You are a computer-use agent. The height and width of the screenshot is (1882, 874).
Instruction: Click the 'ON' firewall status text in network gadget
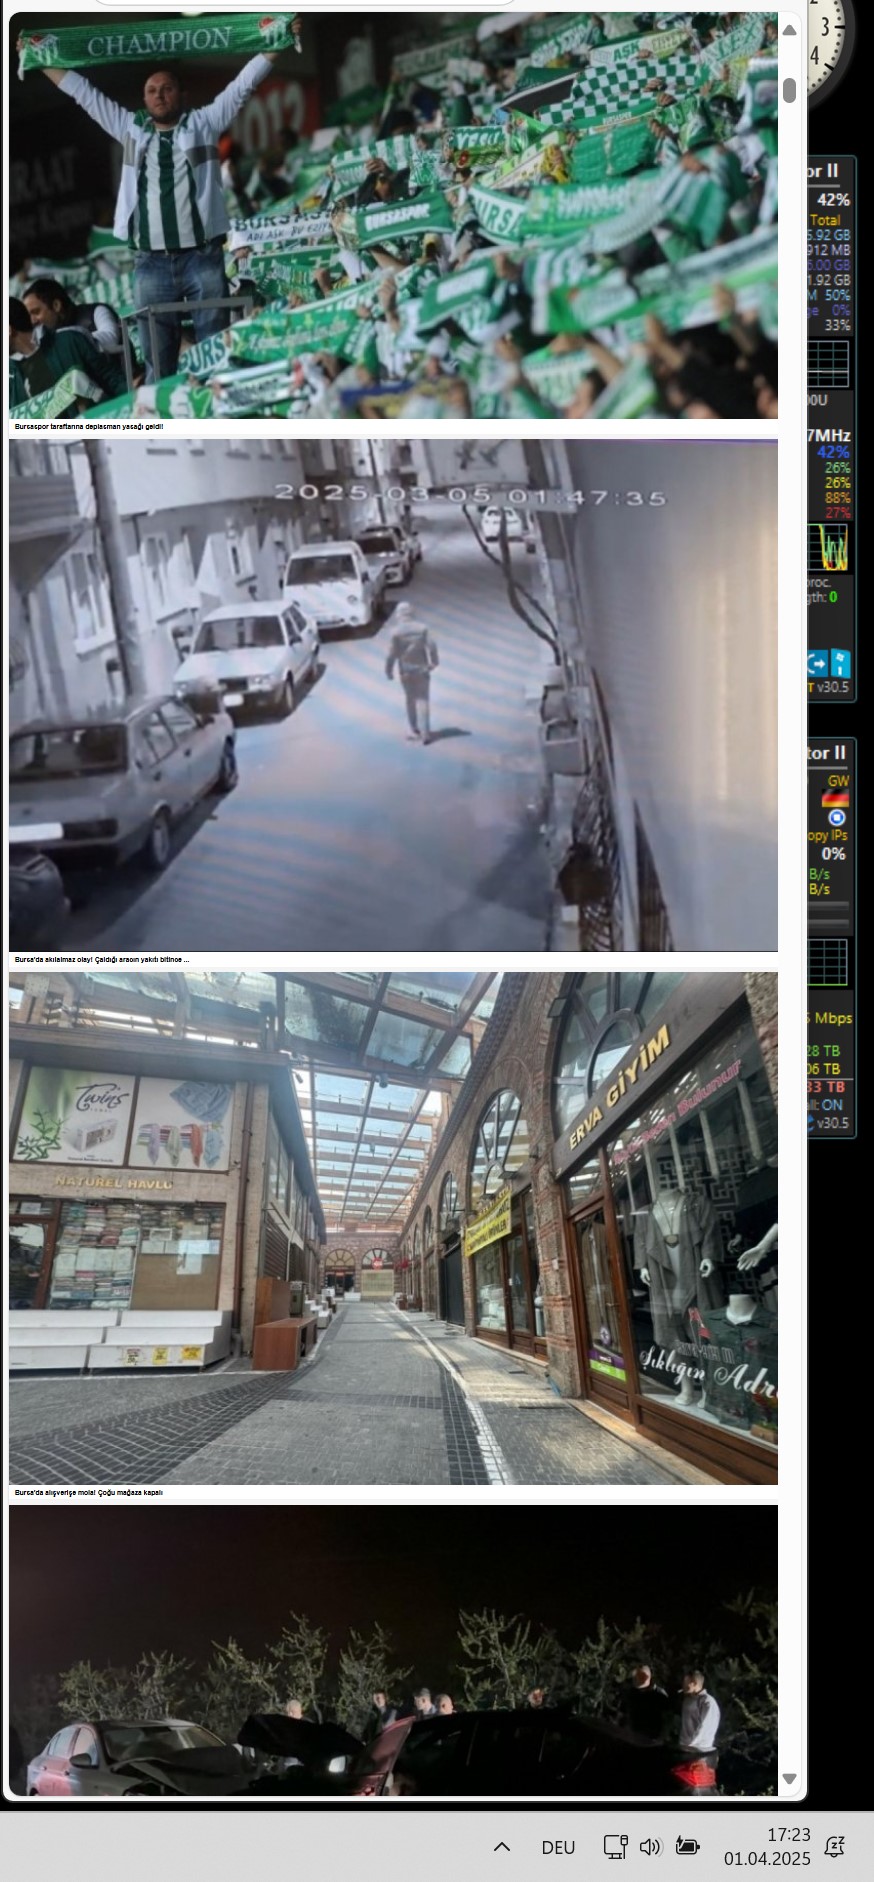click(x=832, y=1105)
